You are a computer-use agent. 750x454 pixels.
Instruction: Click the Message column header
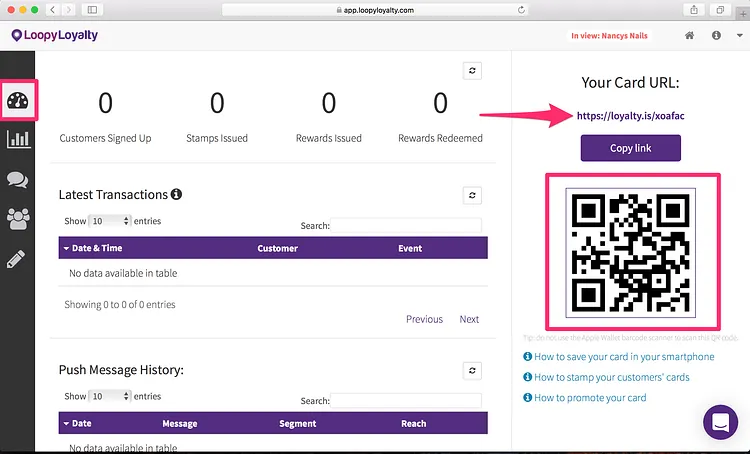click(179, 423)
